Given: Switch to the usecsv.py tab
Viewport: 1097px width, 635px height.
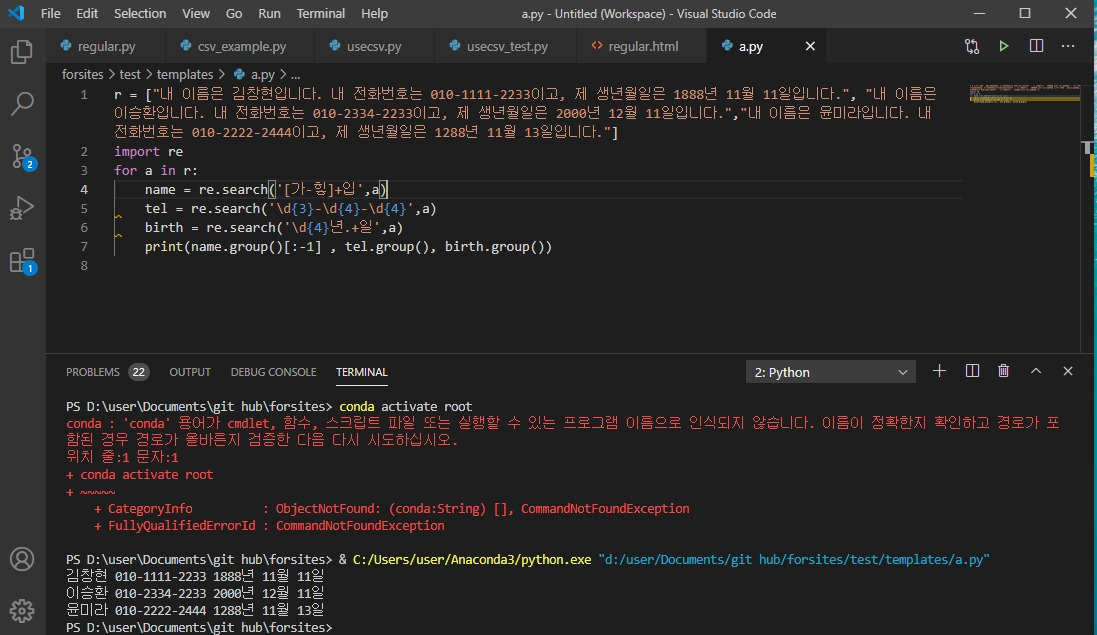Looking at the screenshot, I should [374, 46].
